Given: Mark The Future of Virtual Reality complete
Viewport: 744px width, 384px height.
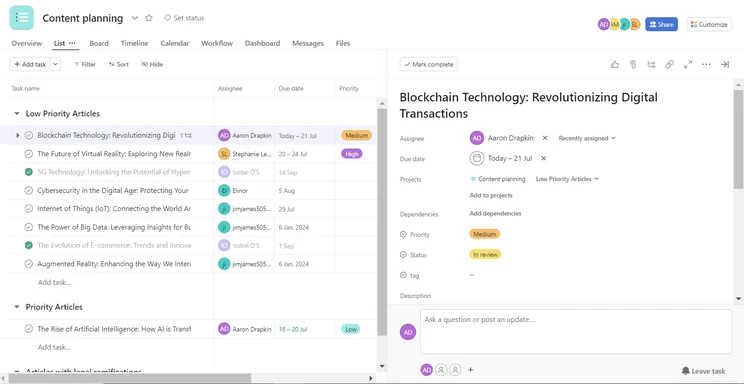Looking at the screenshot, I should pos(28,154).
